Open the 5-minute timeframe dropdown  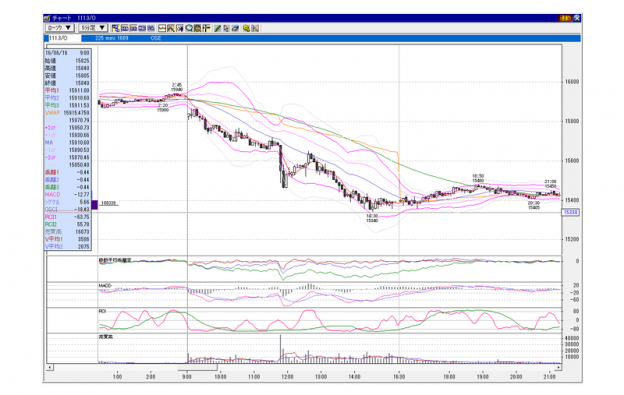click(x=93, y=28)
